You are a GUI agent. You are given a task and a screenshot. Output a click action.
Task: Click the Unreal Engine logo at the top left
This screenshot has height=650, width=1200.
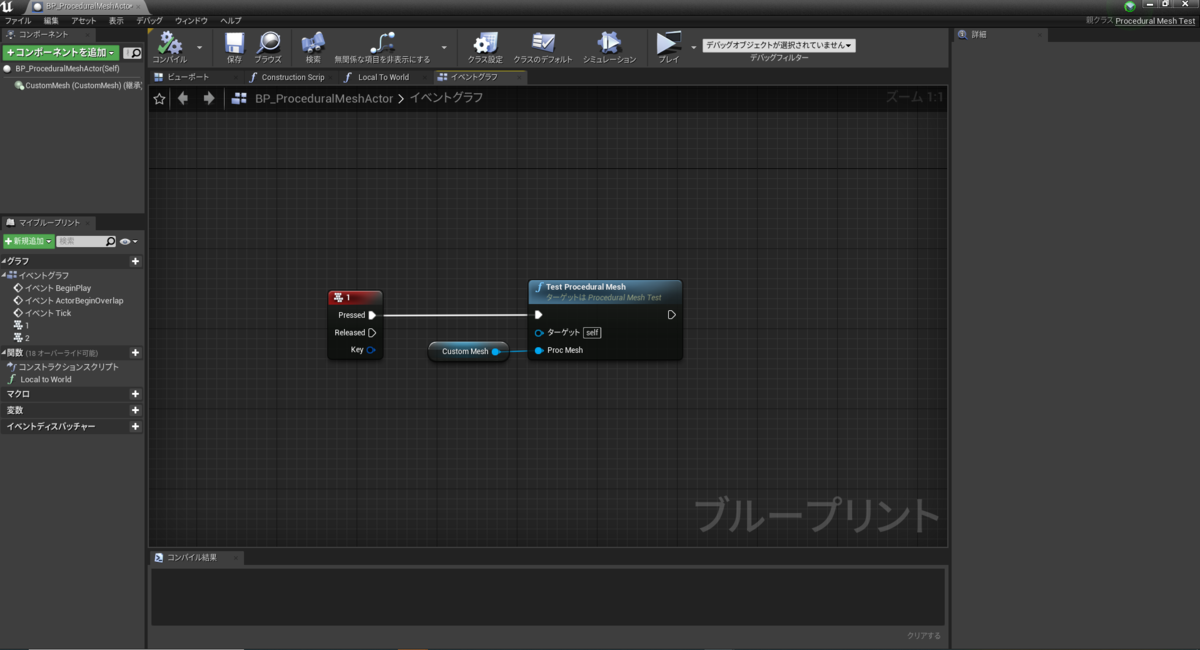pyautogui.click(x=7, y=7)
